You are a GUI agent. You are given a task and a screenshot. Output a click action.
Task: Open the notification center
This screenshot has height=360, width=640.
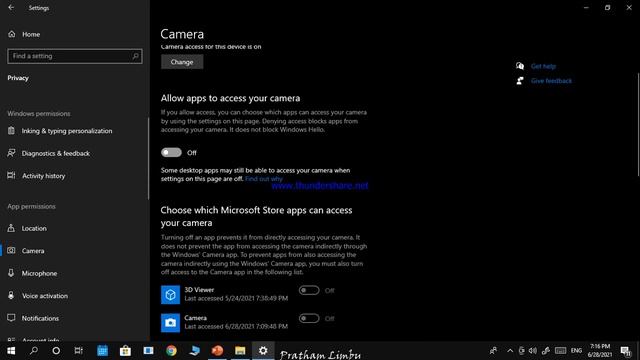625,351
